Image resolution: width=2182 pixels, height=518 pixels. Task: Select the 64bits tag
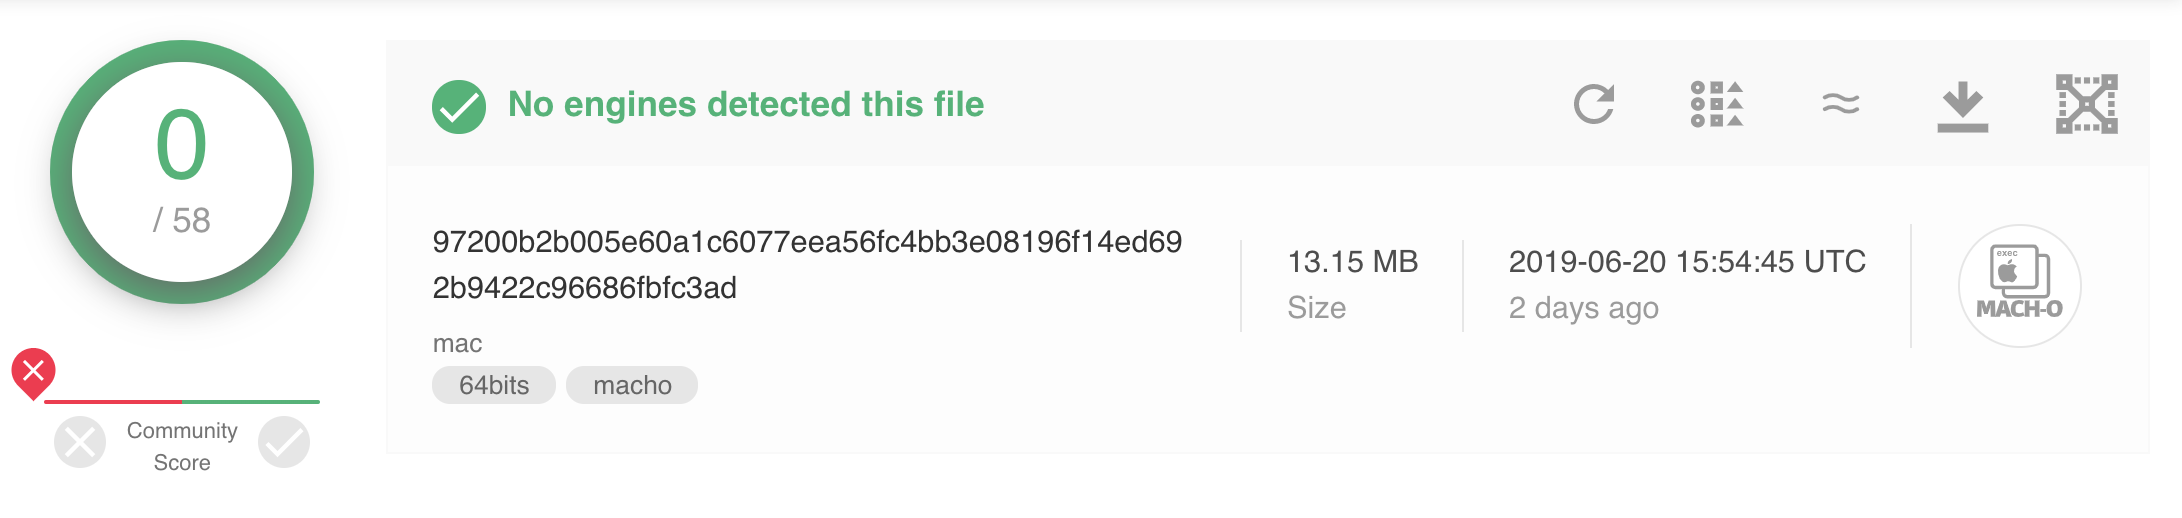(494, 385)
